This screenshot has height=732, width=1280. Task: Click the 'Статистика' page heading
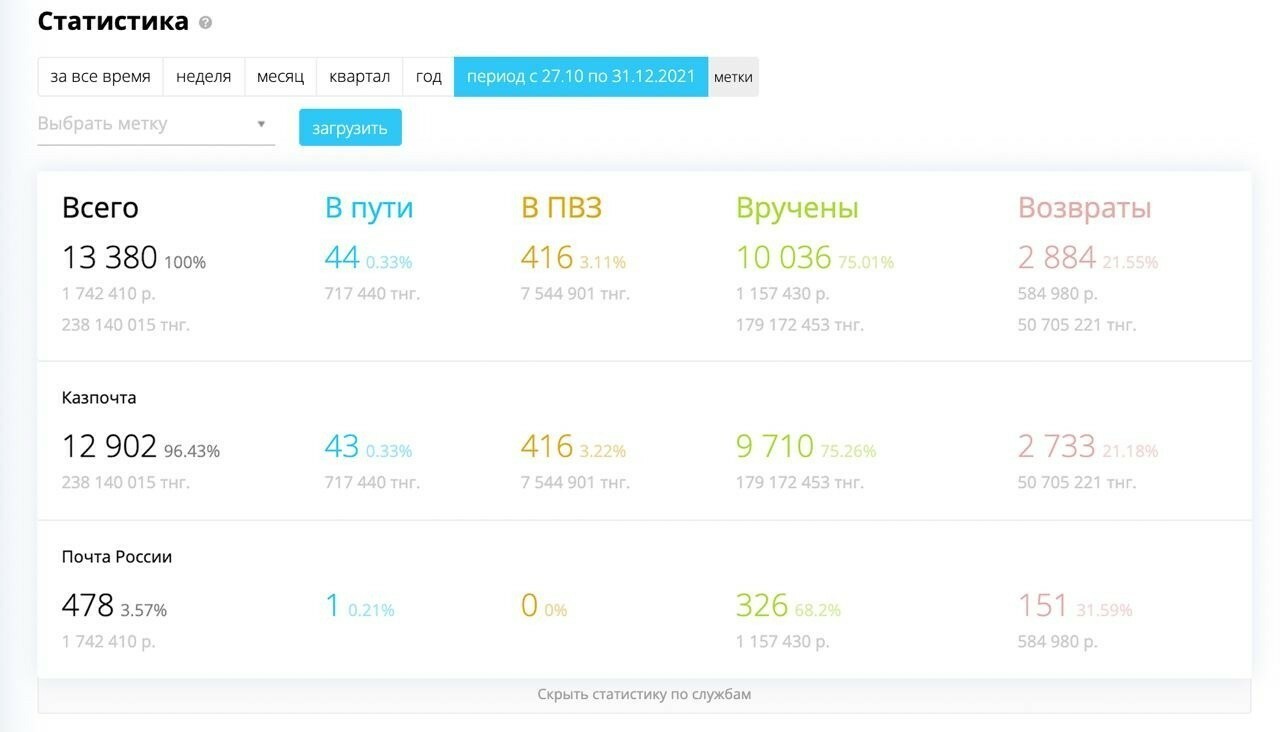[113, 21]
